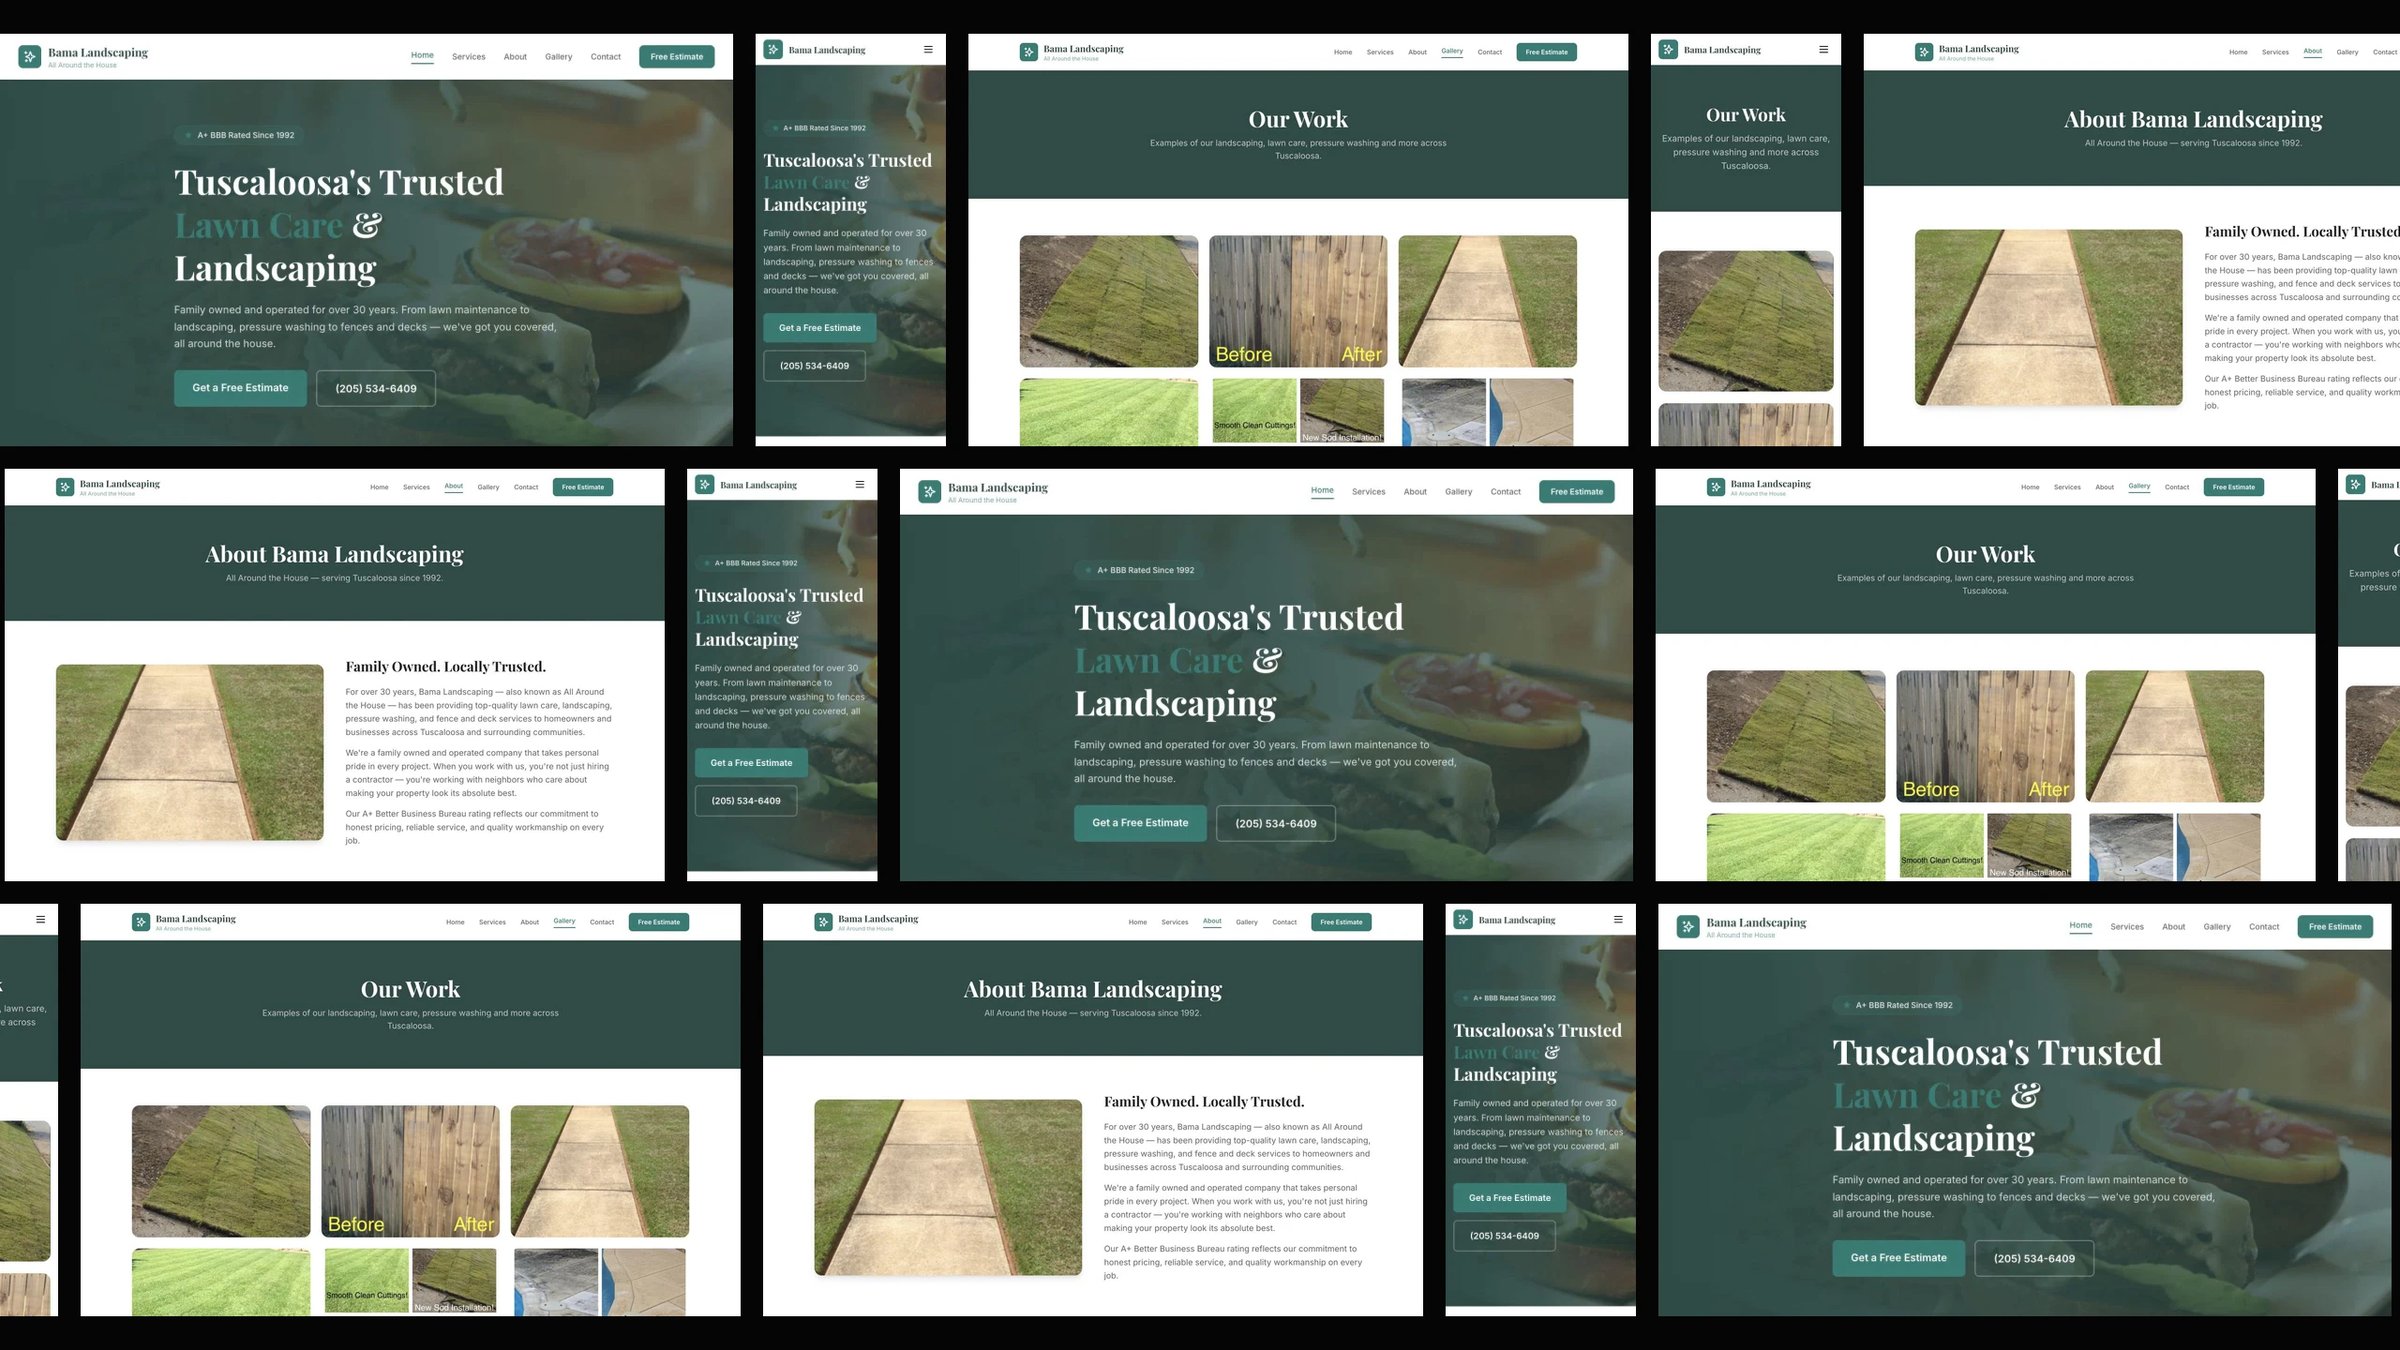Tap hamburger menu in bottom-row mobile homepage screenshot
Image resolution: width=2400 pixels, height=1350 pixels.
tap(1618, 919)
